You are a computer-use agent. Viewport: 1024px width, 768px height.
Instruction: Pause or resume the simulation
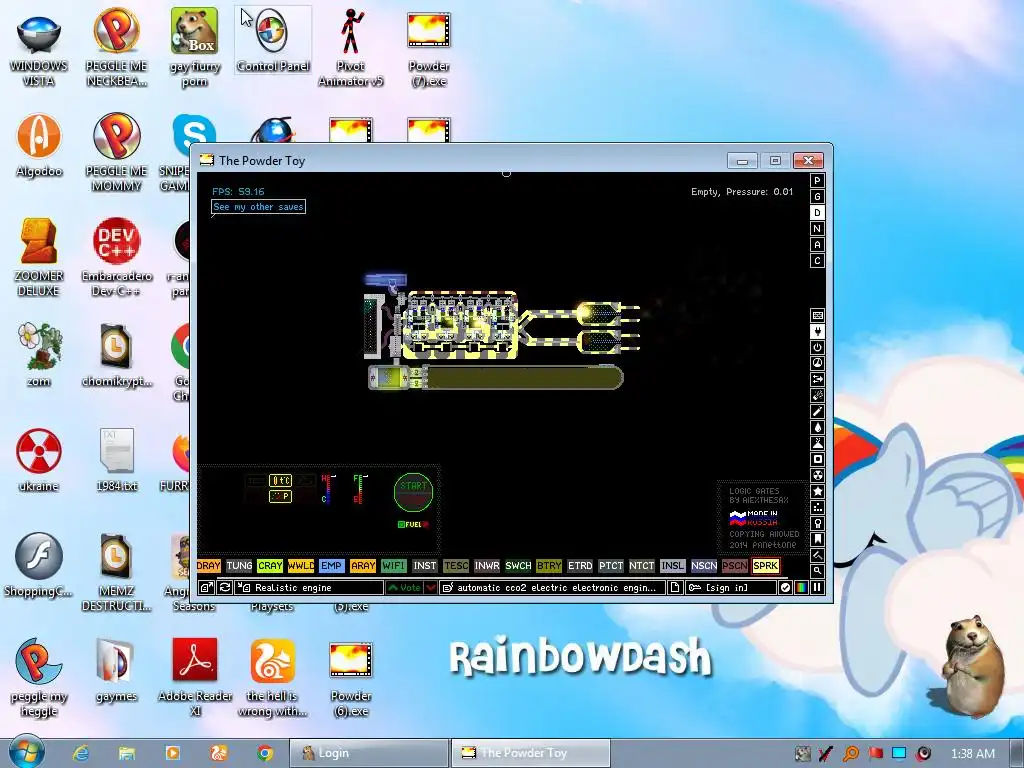[x=817, y=588]
